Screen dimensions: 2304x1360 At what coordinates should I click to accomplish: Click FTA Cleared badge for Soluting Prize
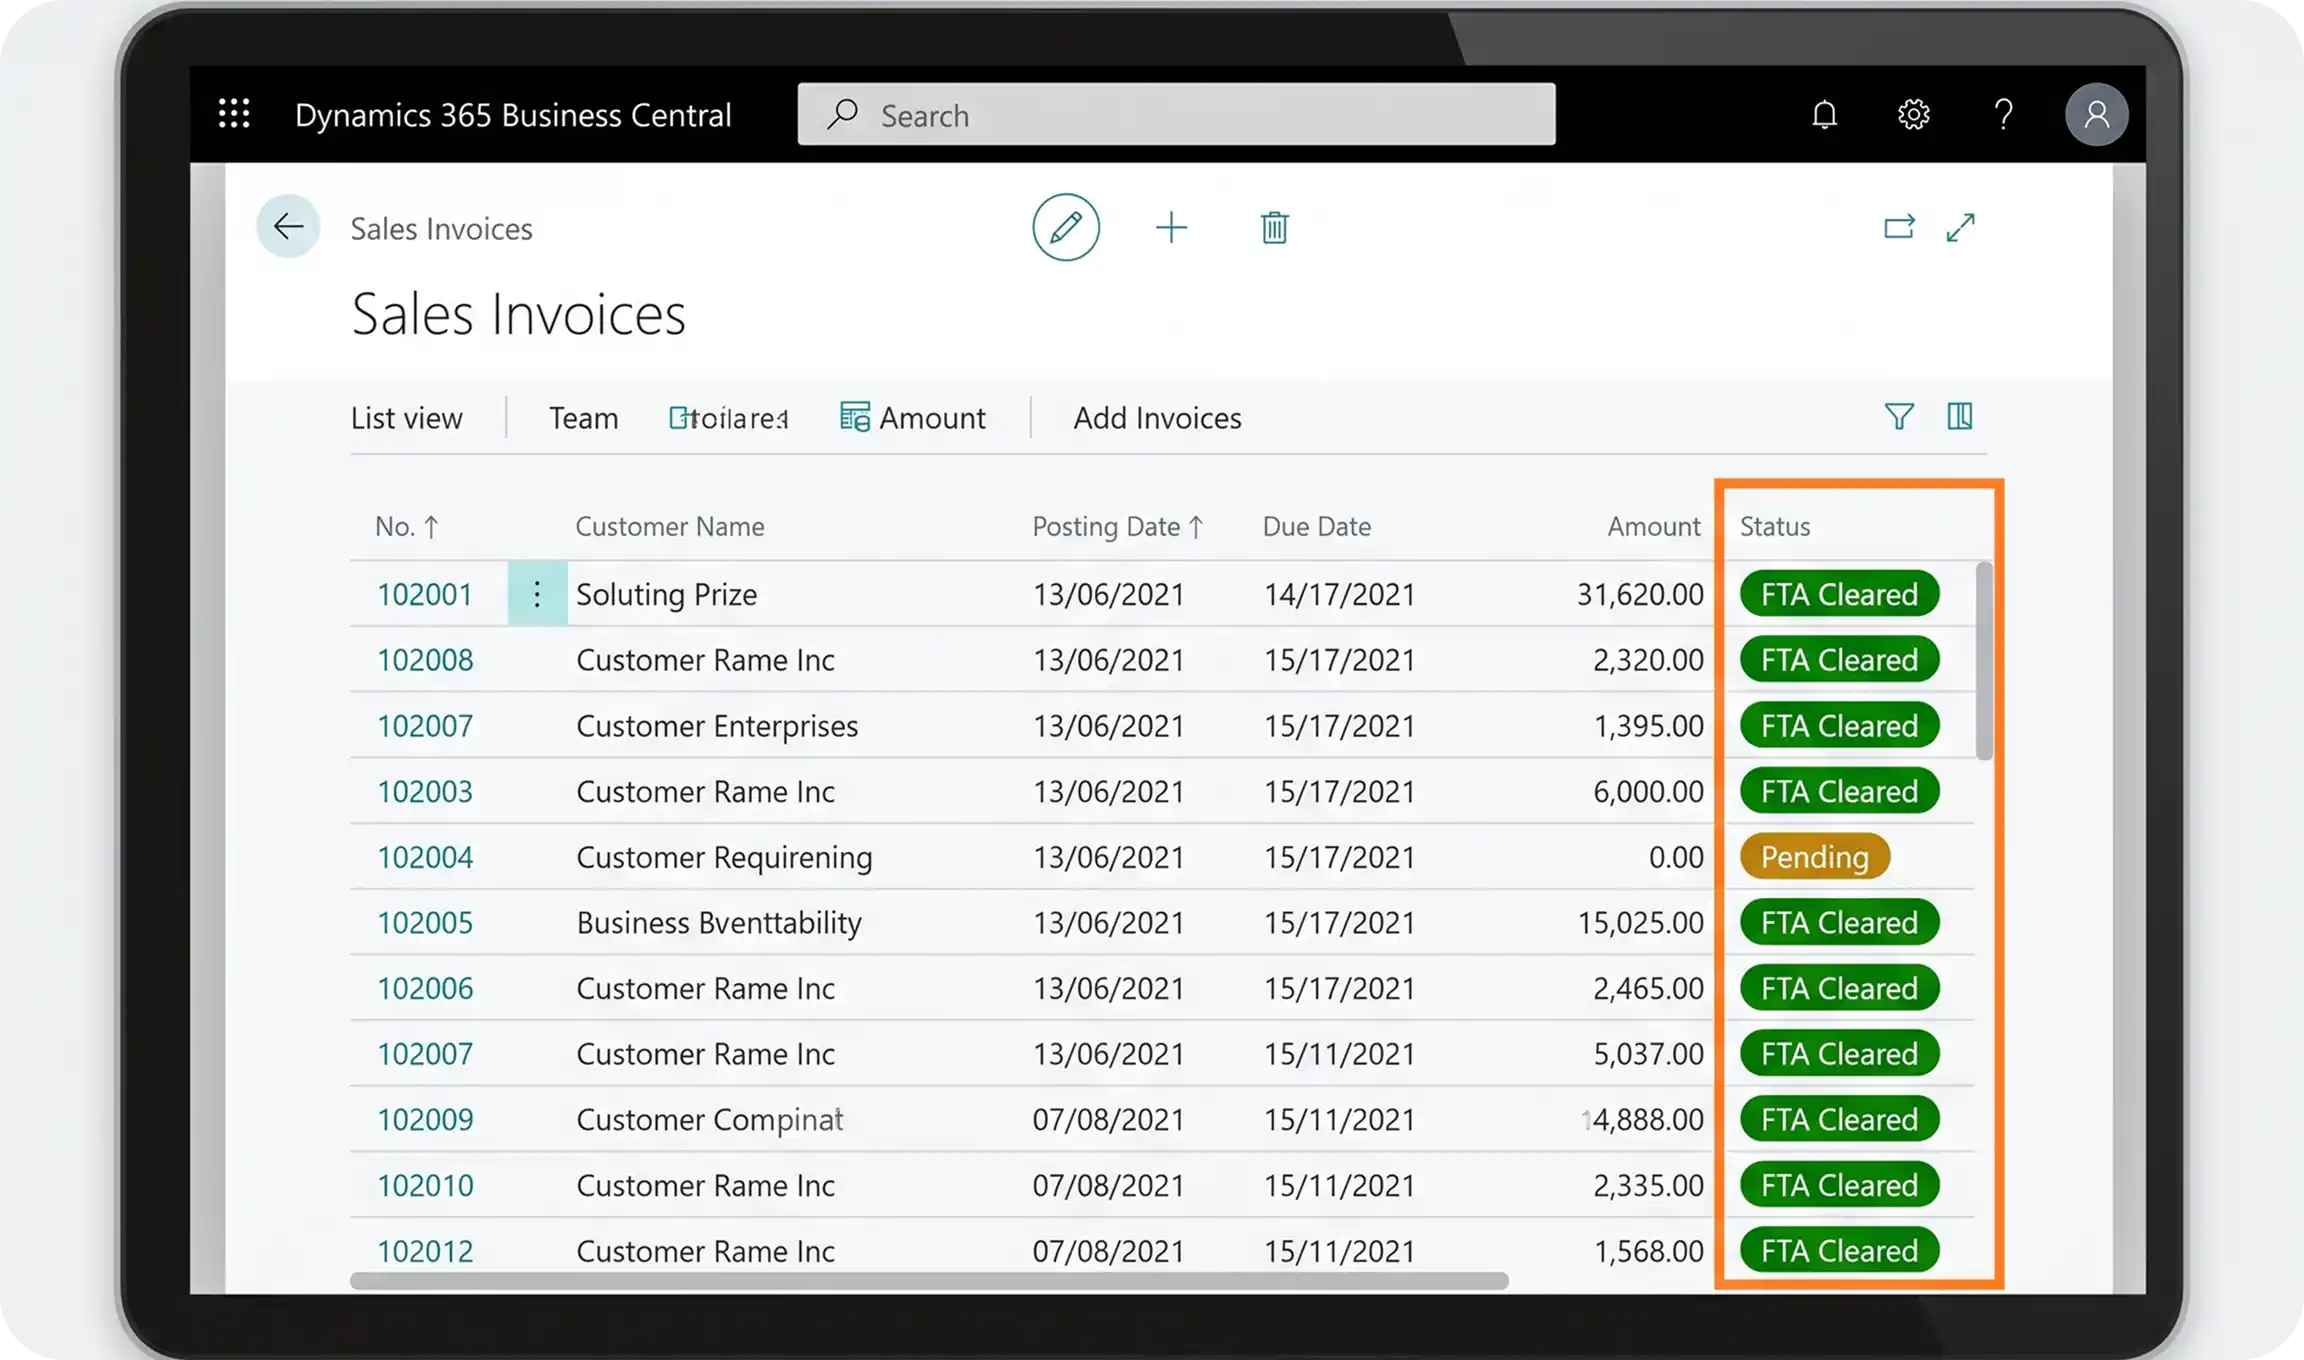(1839, 594)
